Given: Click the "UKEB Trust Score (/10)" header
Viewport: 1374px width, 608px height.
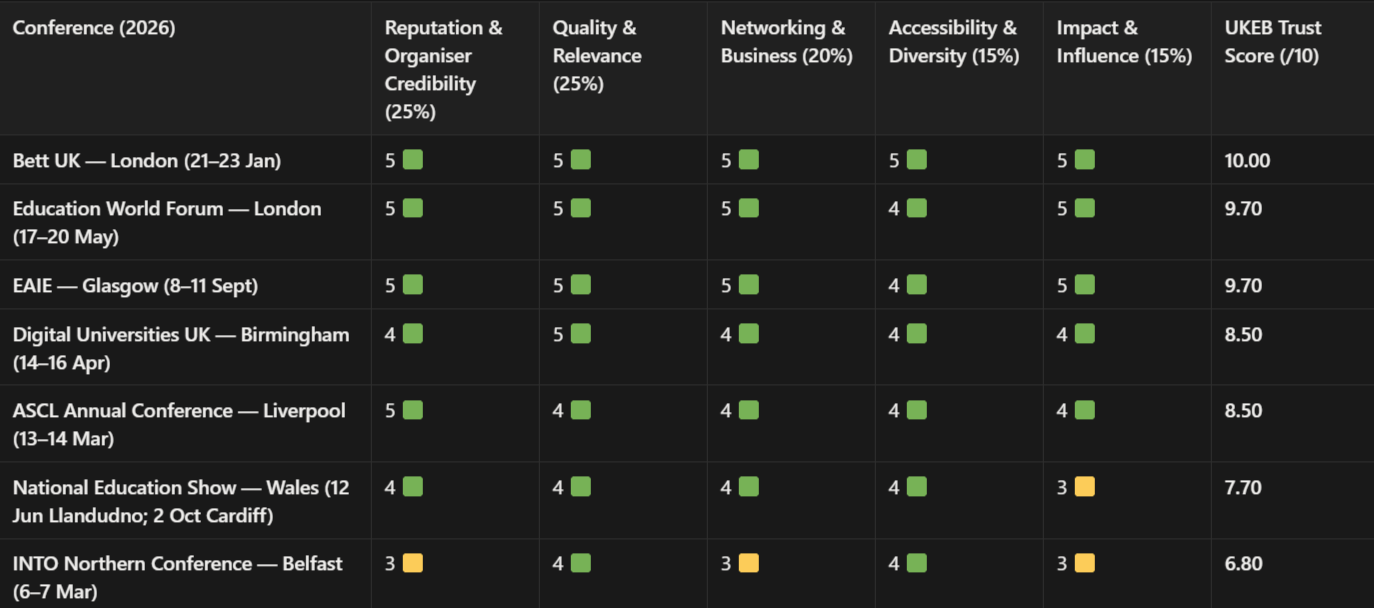Looking at the screenshot, I should coord(1272,42).
